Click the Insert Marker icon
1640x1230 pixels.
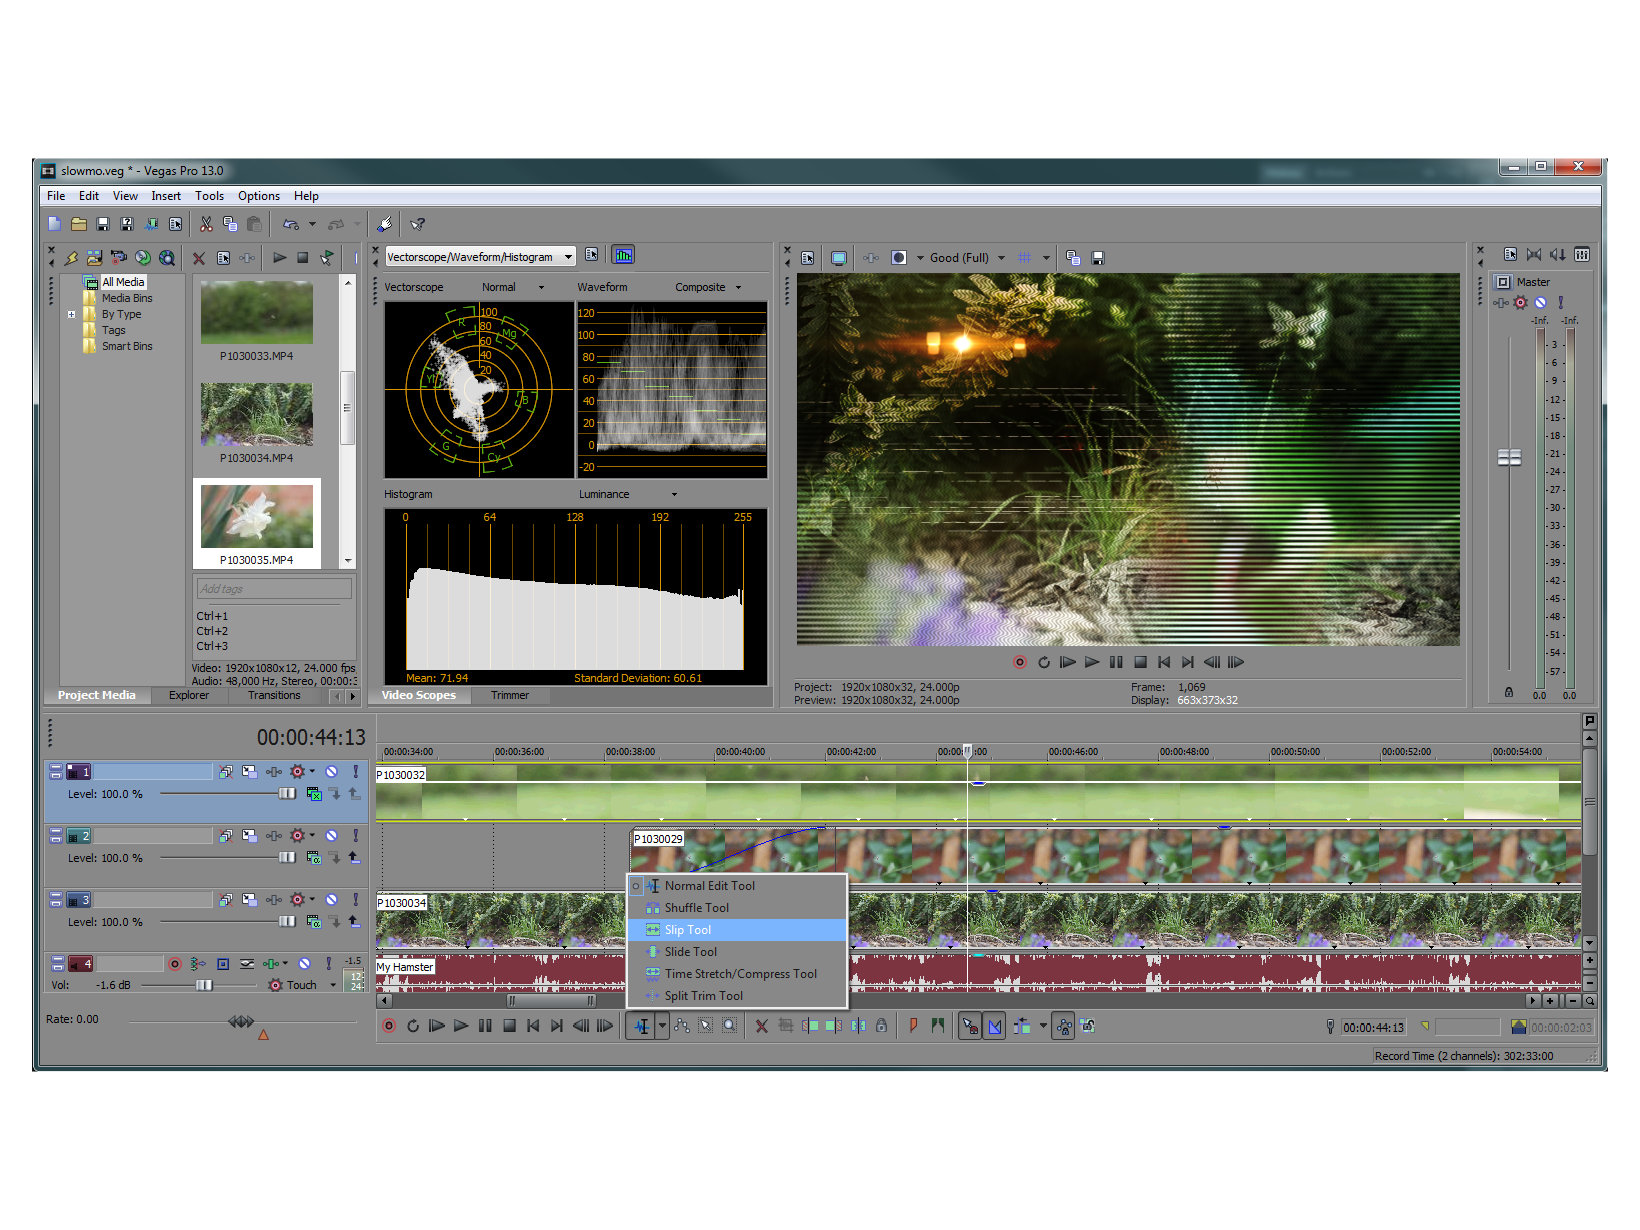click(x=913, y=1026)
